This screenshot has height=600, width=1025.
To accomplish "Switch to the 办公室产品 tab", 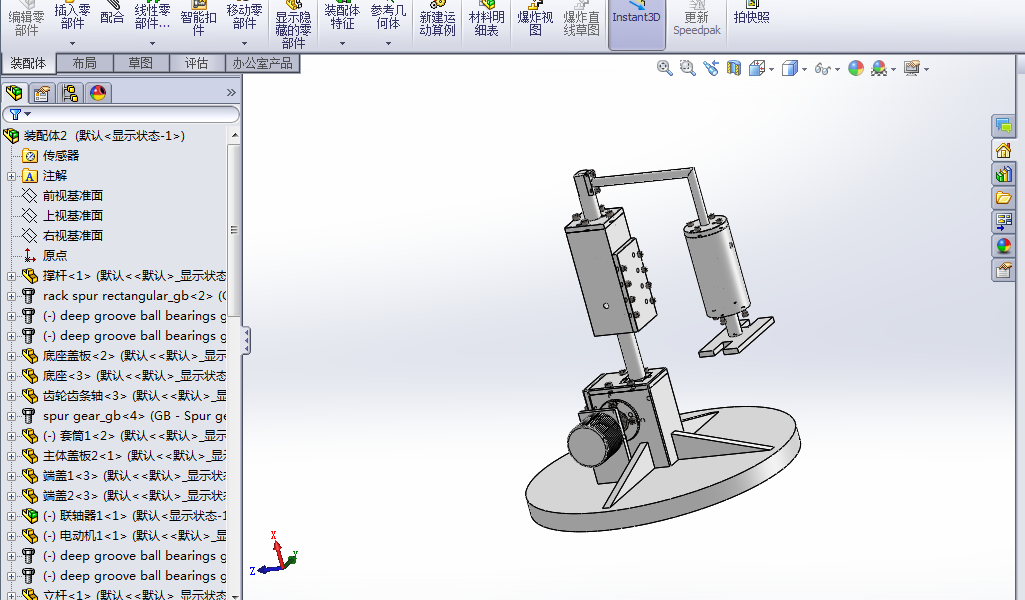I will 262,63.
